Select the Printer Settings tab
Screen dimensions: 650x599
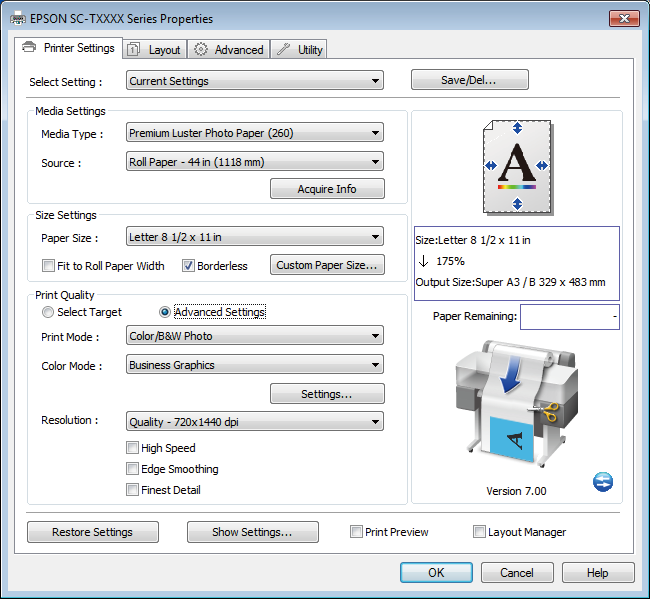(68, 48)
